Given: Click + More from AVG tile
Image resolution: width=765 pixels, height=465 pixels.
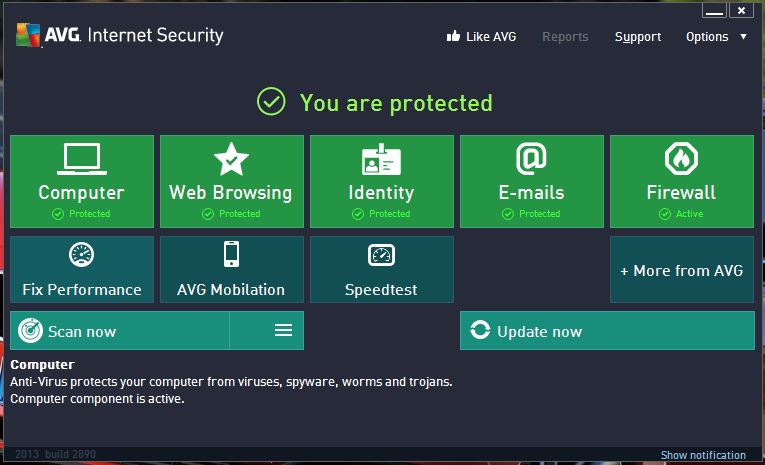Looking at the screenshot, I should tap(682, 269).
